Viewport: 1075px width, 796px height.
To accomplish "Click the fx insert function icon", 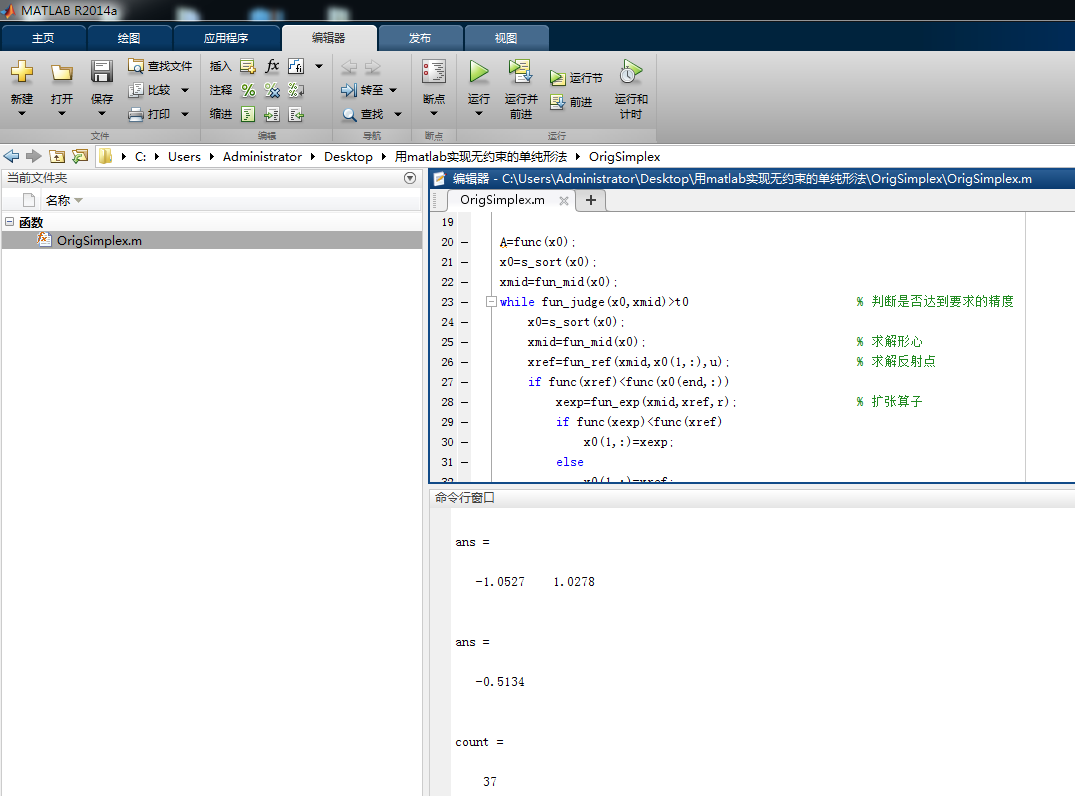I will 272,66.
